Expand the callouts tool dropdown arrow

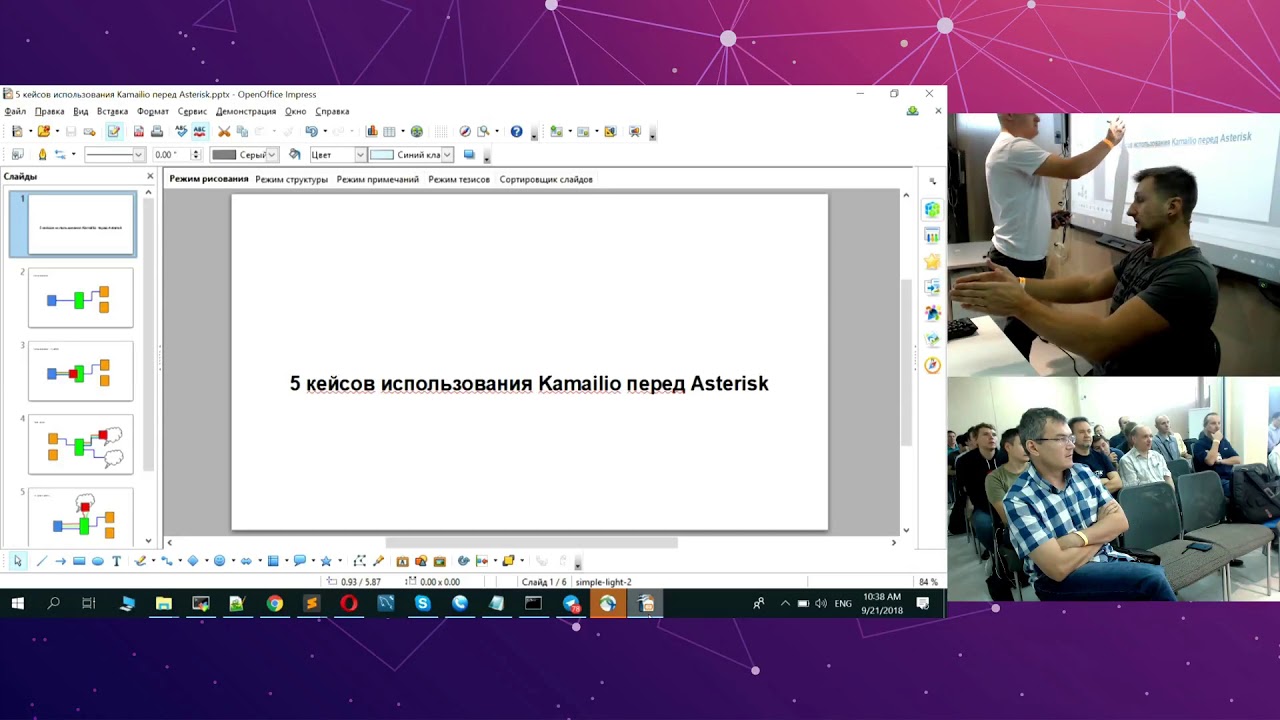[313, 561]
